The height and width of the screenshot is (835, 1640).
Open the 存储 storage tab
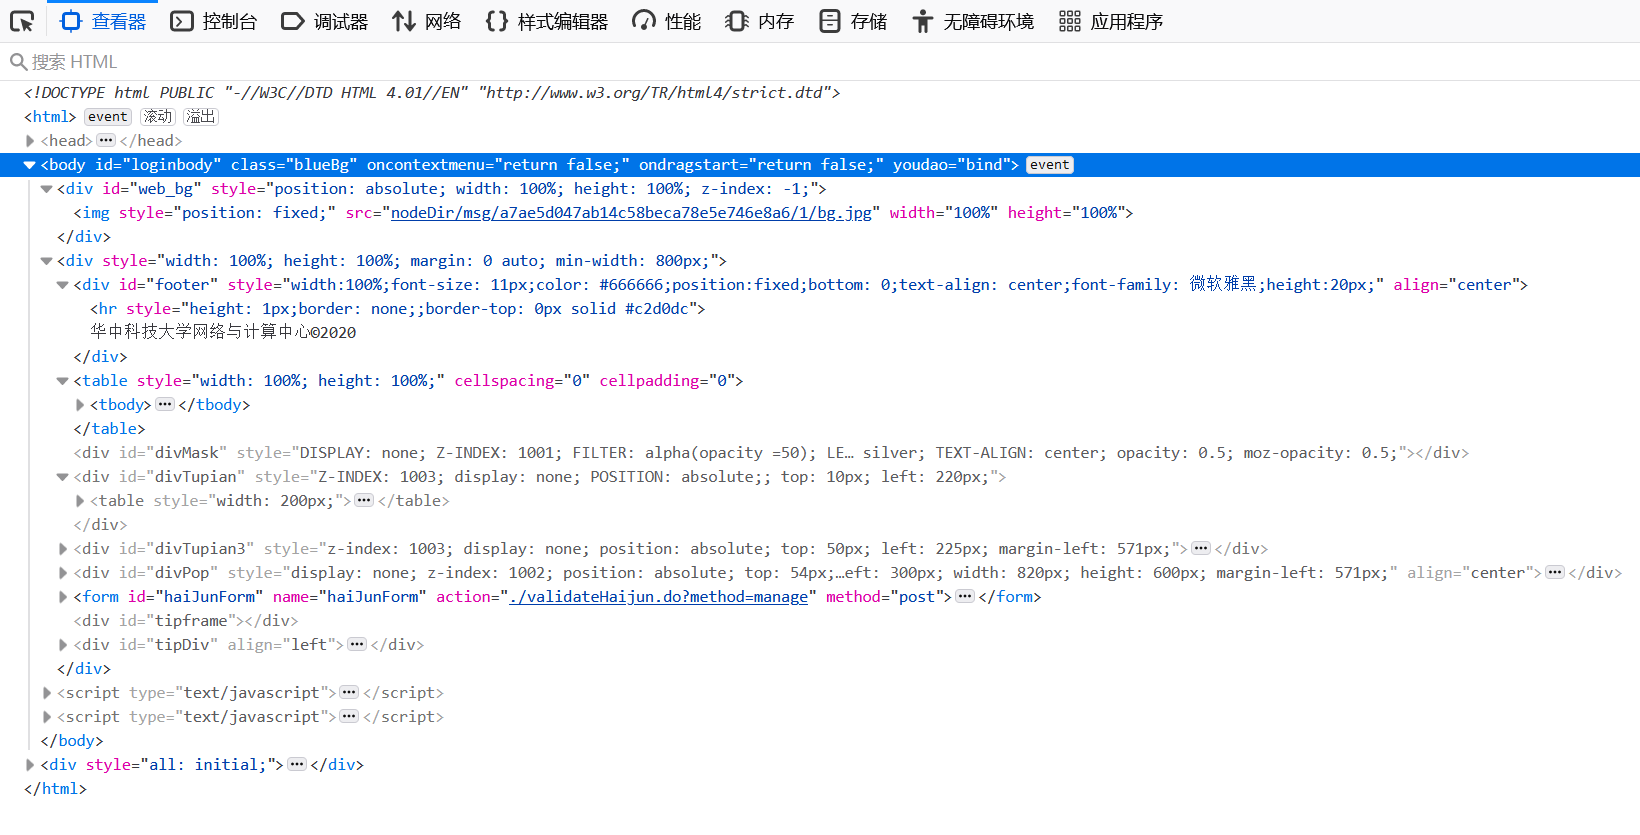pos(853,21)
